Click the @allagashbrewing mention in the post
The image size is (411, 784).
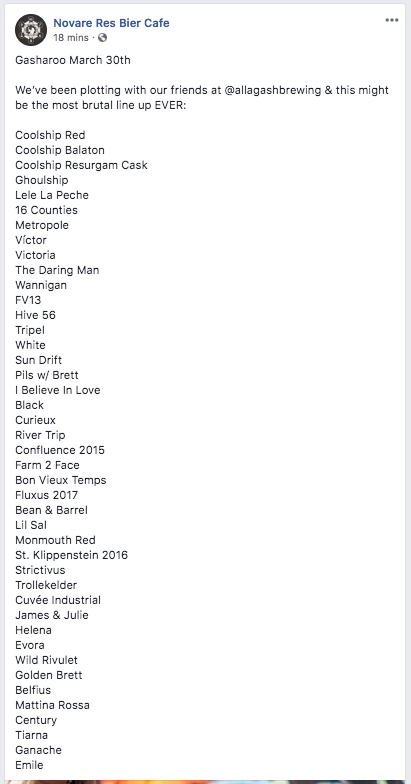[x=271, y=90]
